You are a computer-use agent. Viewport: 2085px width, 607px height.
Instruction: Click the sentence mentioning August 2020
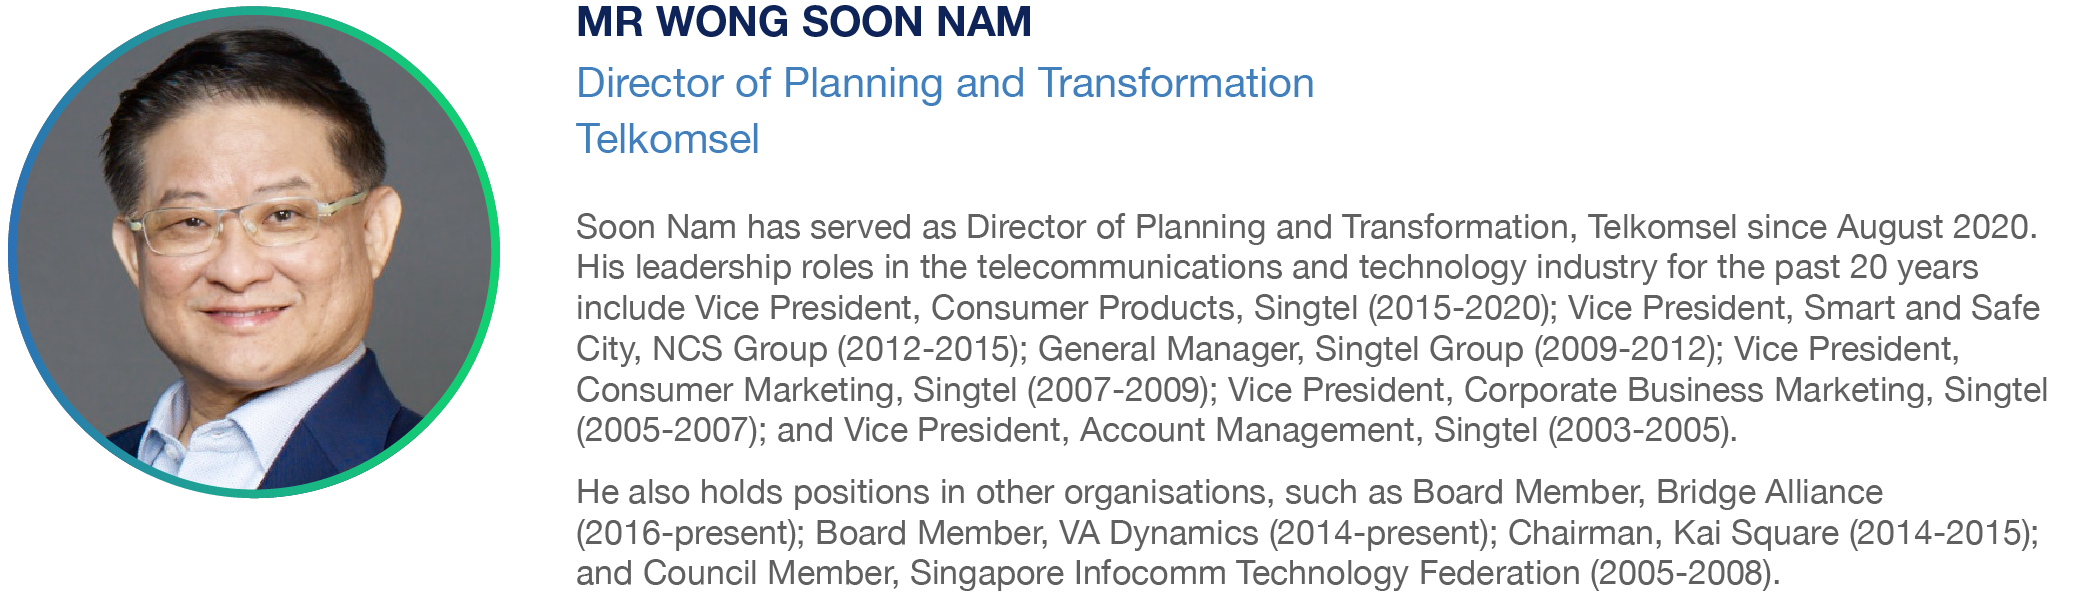[x=1306, y=228]
